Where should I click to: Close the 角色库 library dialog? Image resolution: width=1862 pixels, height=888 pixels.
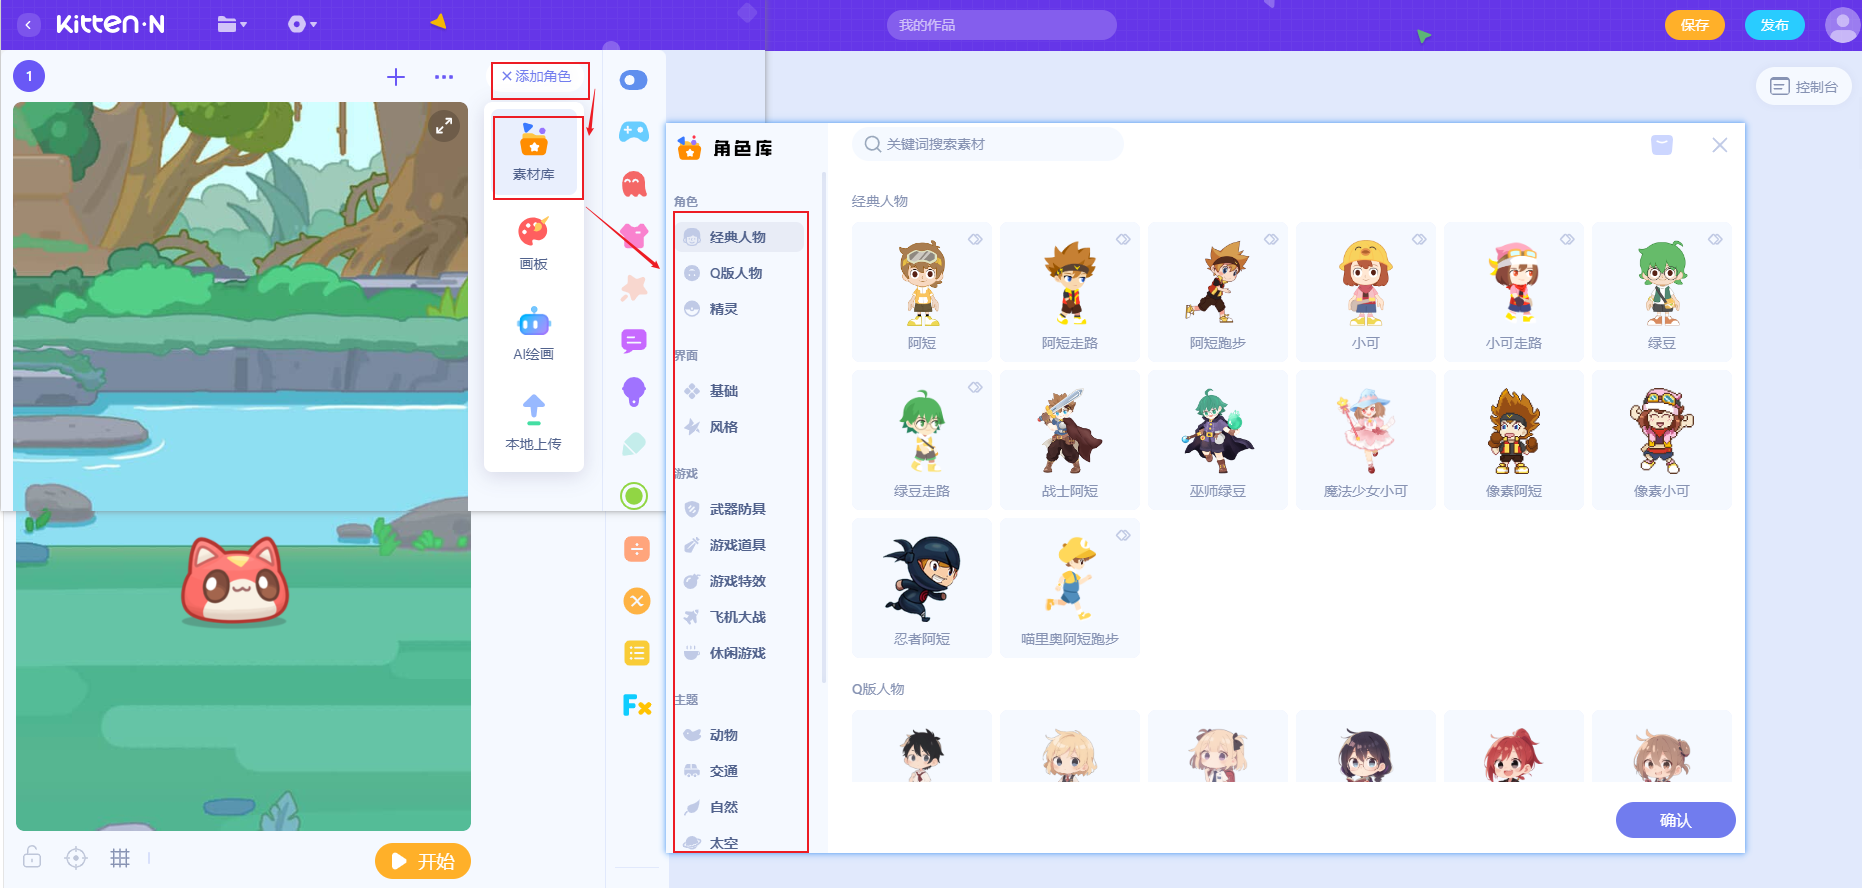(x=1720, y=145)
